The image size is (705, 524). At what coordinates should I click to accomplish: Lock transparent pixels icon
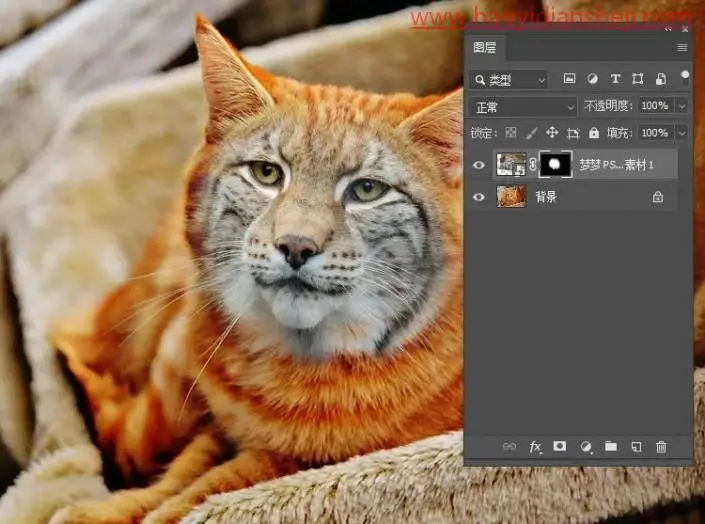point(510,133)
